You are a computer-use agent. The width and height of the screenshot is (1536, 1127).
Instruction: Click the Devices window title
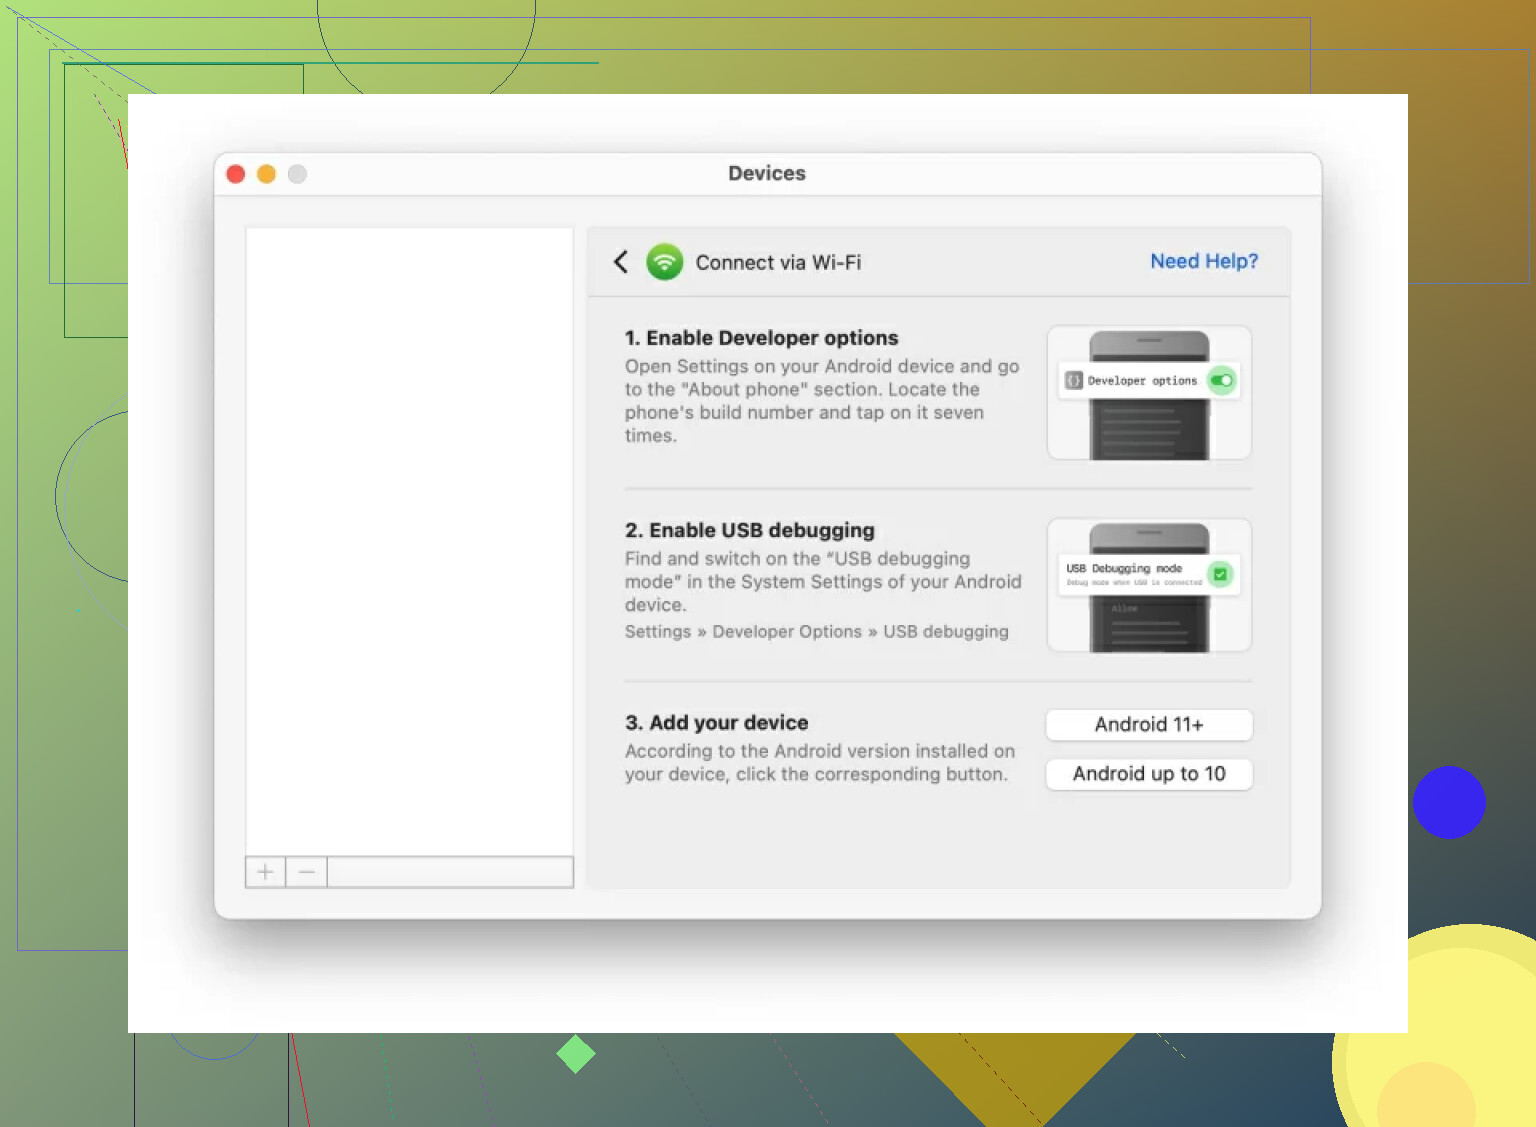click(767, 173)
